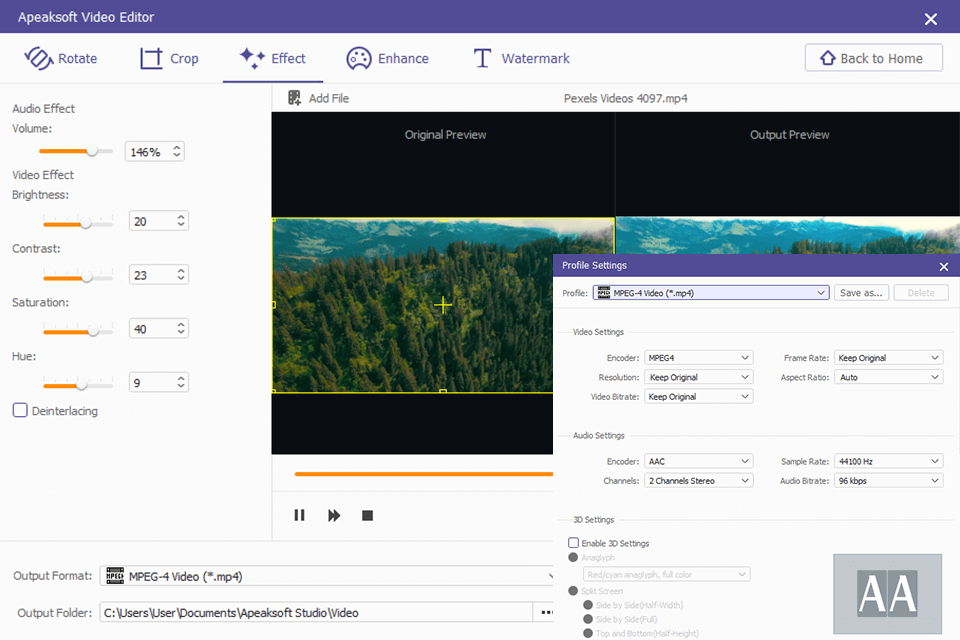Screen dimensions: 960x640
Task: Choose Top and Bottom (Half-Height) option
Action: 588,633
